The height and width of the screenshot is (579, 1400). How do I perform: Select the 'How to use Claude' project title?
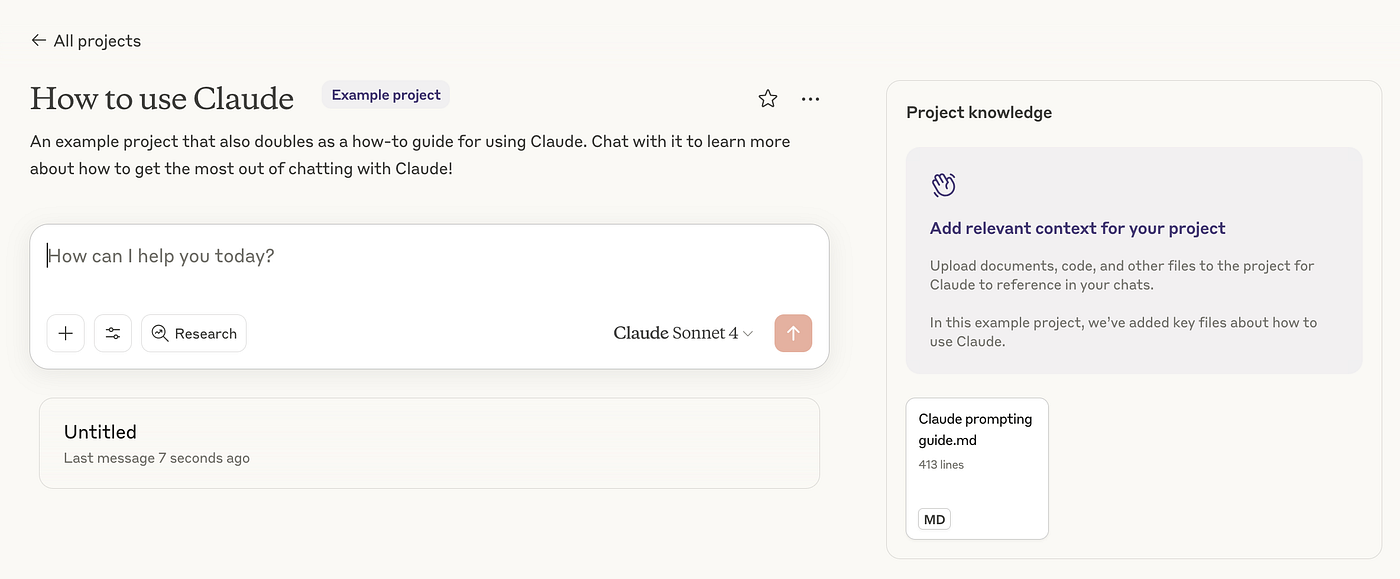coord(162,98)
